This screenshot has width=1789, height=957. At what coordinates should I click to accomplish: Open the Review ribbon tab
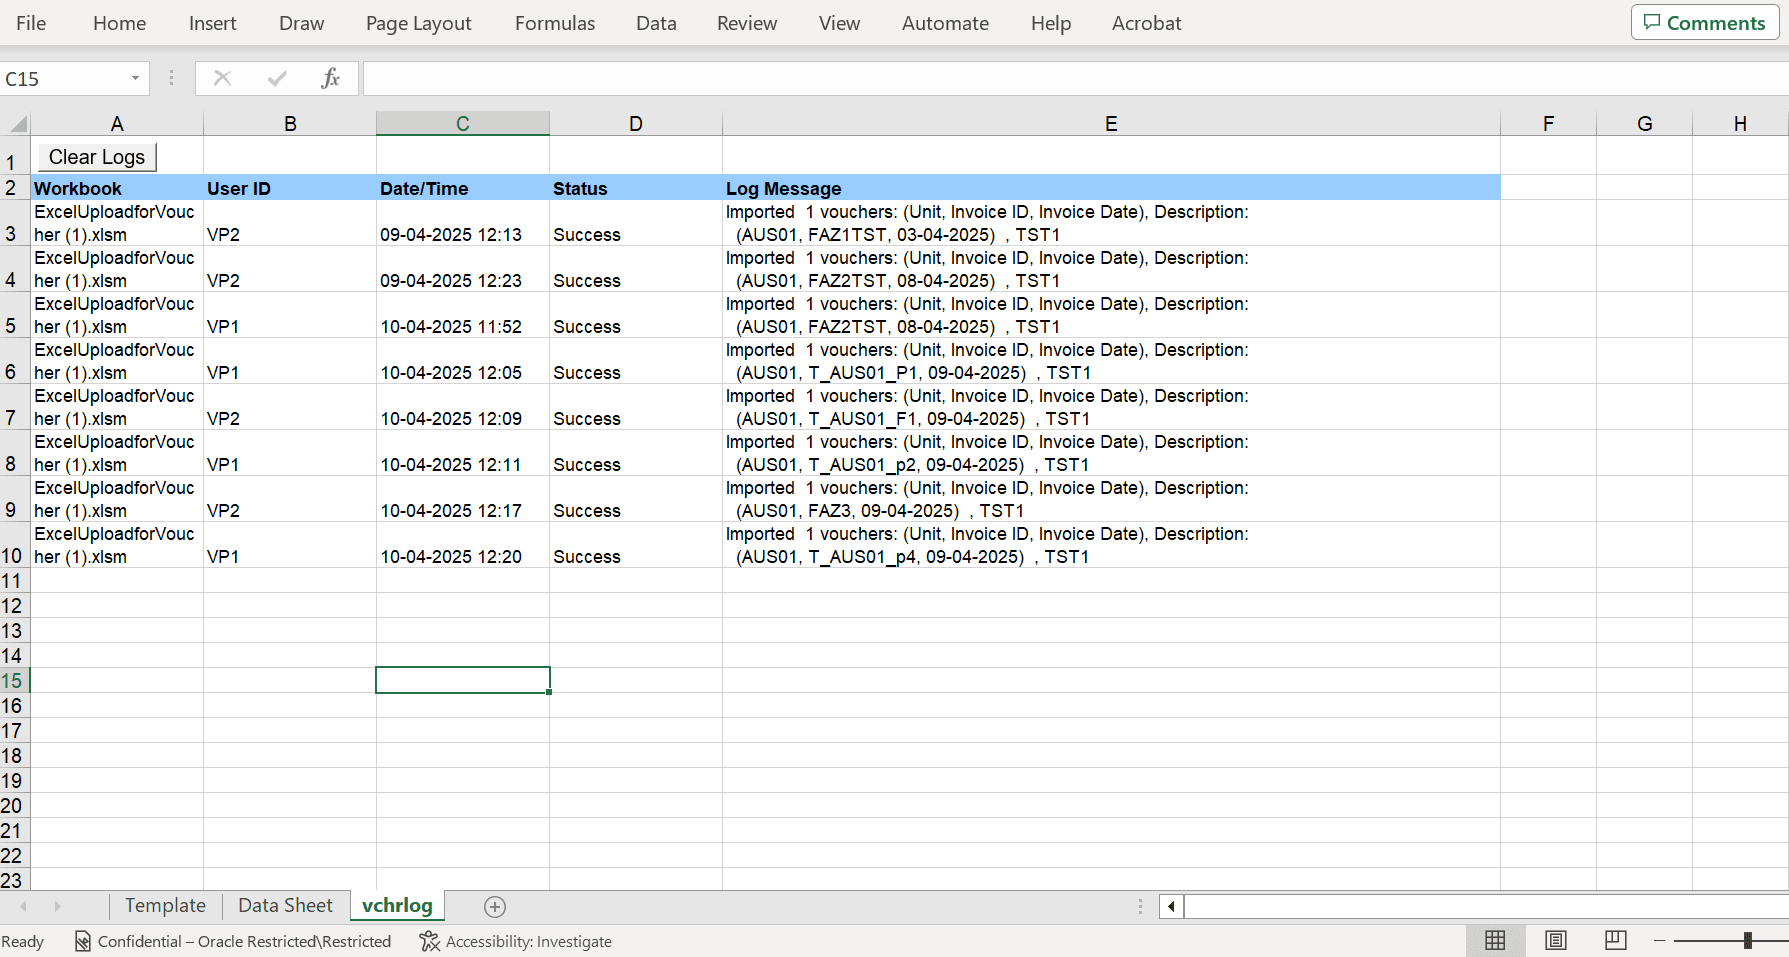tap(746, 23)
